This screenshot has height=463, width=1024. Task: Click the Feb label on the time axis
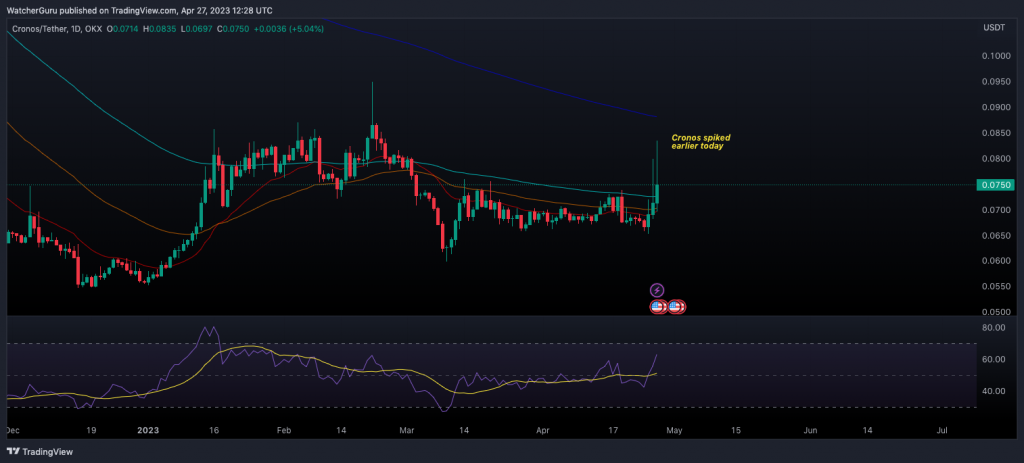pyautogui.click(x=282, y=430)
